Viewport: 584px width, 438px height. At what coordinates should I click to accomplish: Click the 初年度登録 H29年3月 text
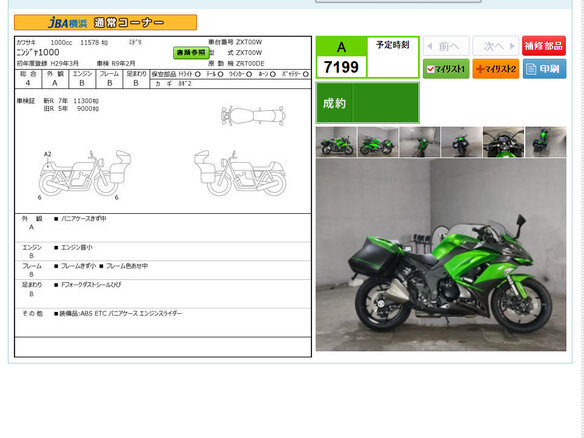tap(48, 63)
